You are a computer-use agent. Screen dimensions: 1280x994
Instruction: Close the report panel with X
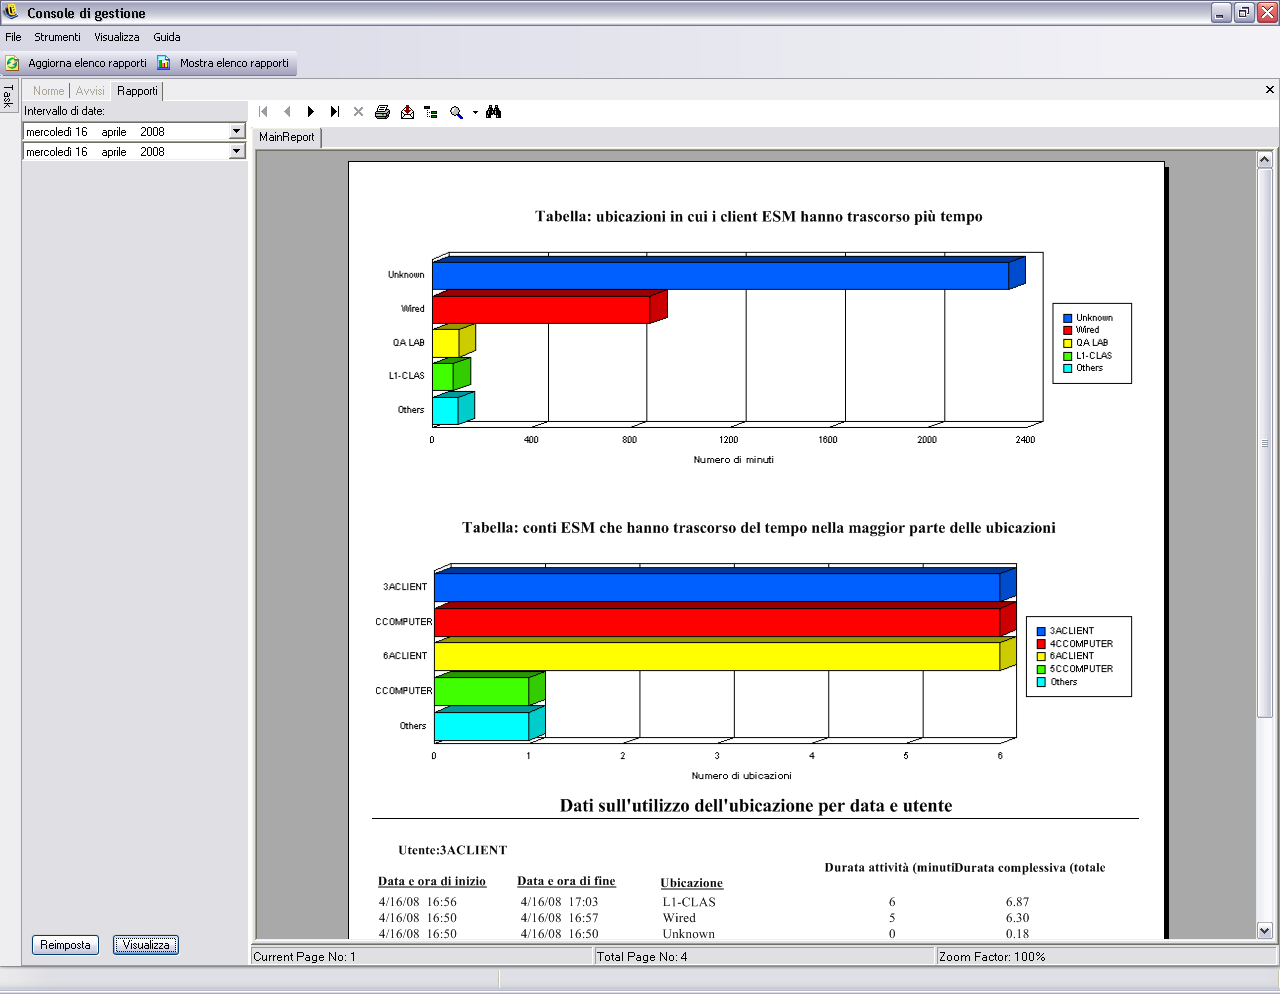[1270, 90]
